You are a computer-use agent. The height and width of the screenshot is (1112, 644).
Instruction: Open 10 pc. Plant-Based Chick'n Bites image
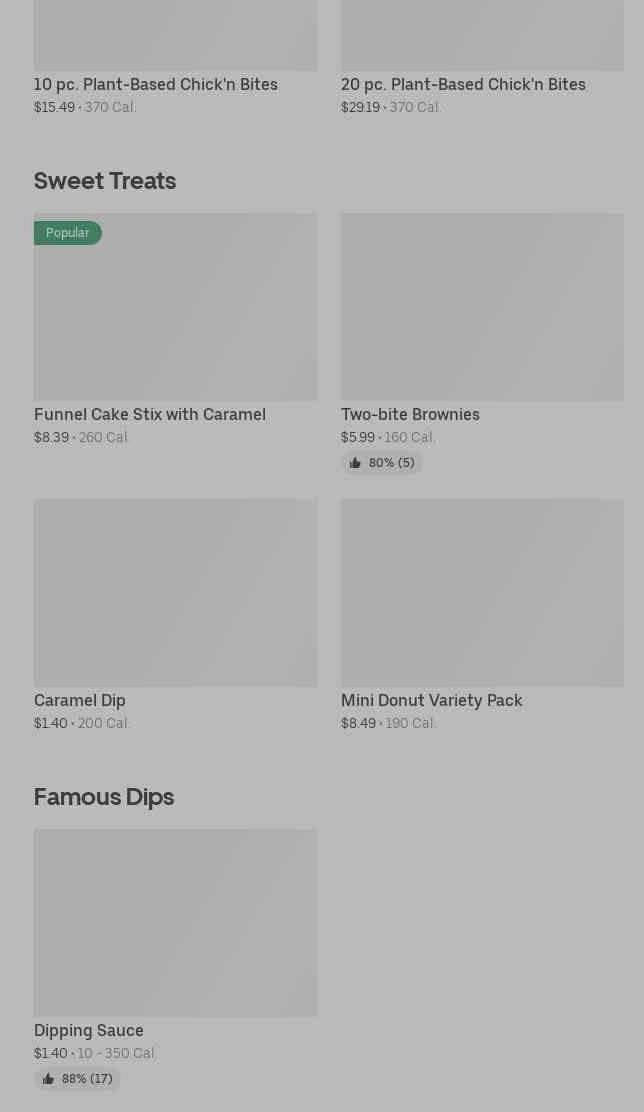click(x=175, y=35)
